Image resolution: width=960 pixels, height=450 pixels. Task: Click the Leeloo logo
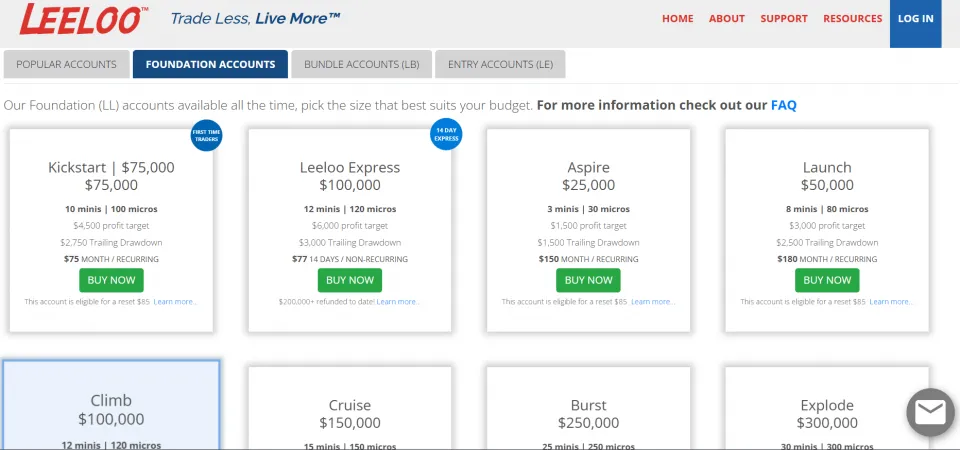(84, 19)
